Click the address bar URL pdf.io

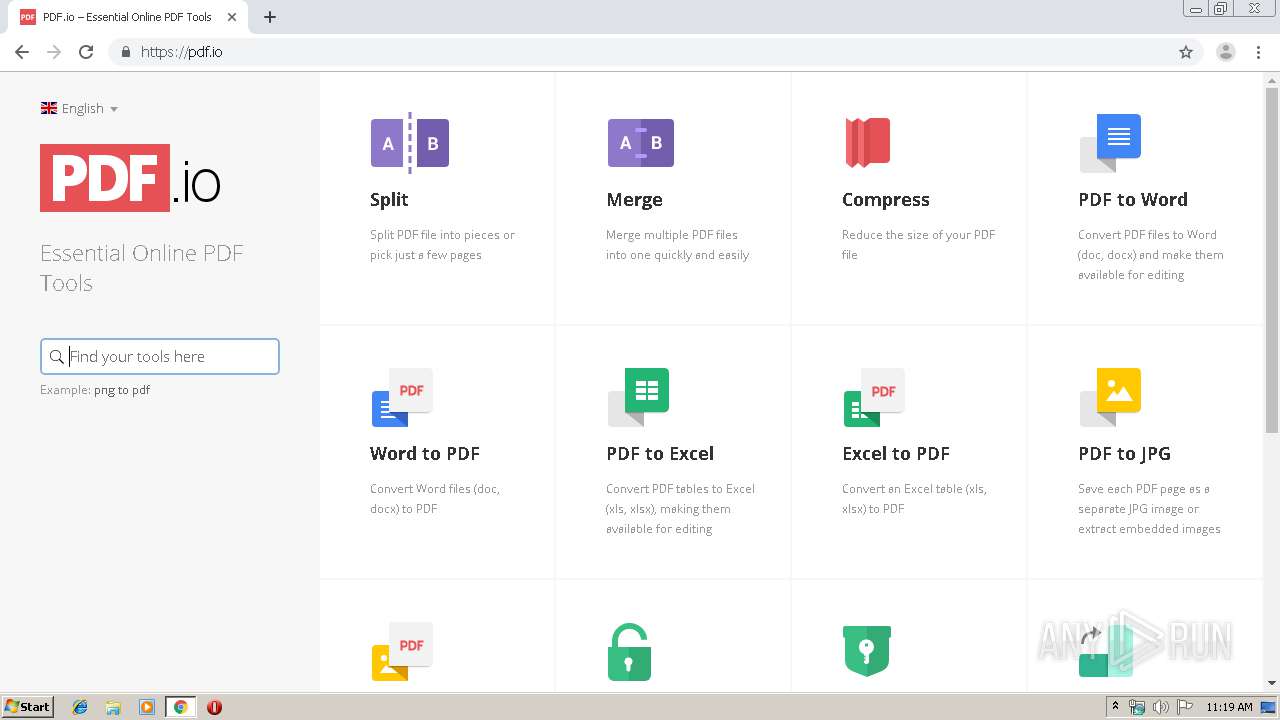click(182, 52)
